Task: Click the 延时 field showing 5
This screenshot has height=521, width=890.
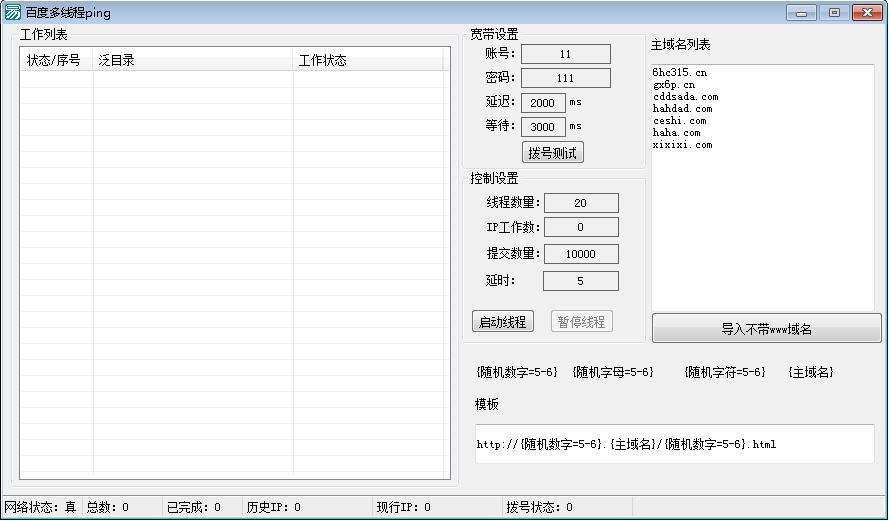Action: 581,281
